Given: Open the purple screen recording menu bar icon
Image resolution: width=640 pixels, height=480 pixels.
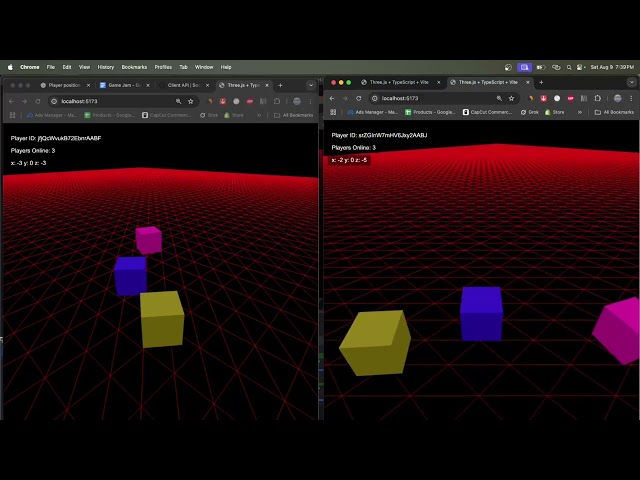Looking at the screenshot, I should (524, 67).
